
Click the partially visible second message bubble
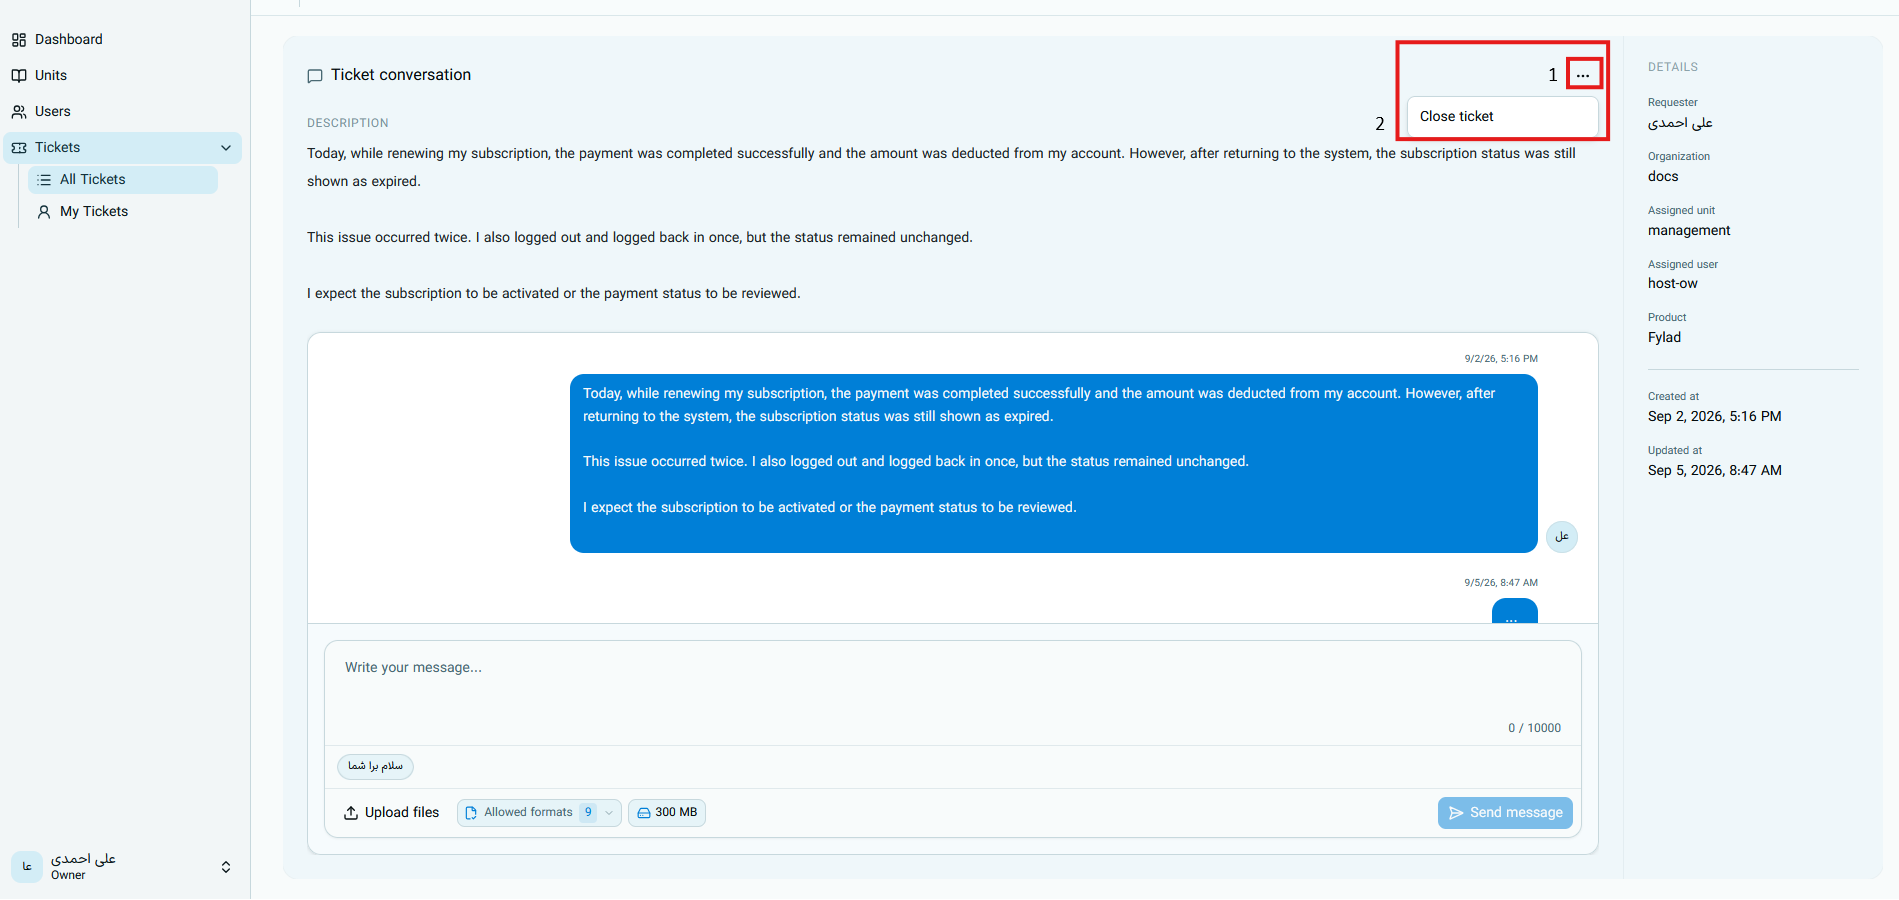coord(1514,611)
